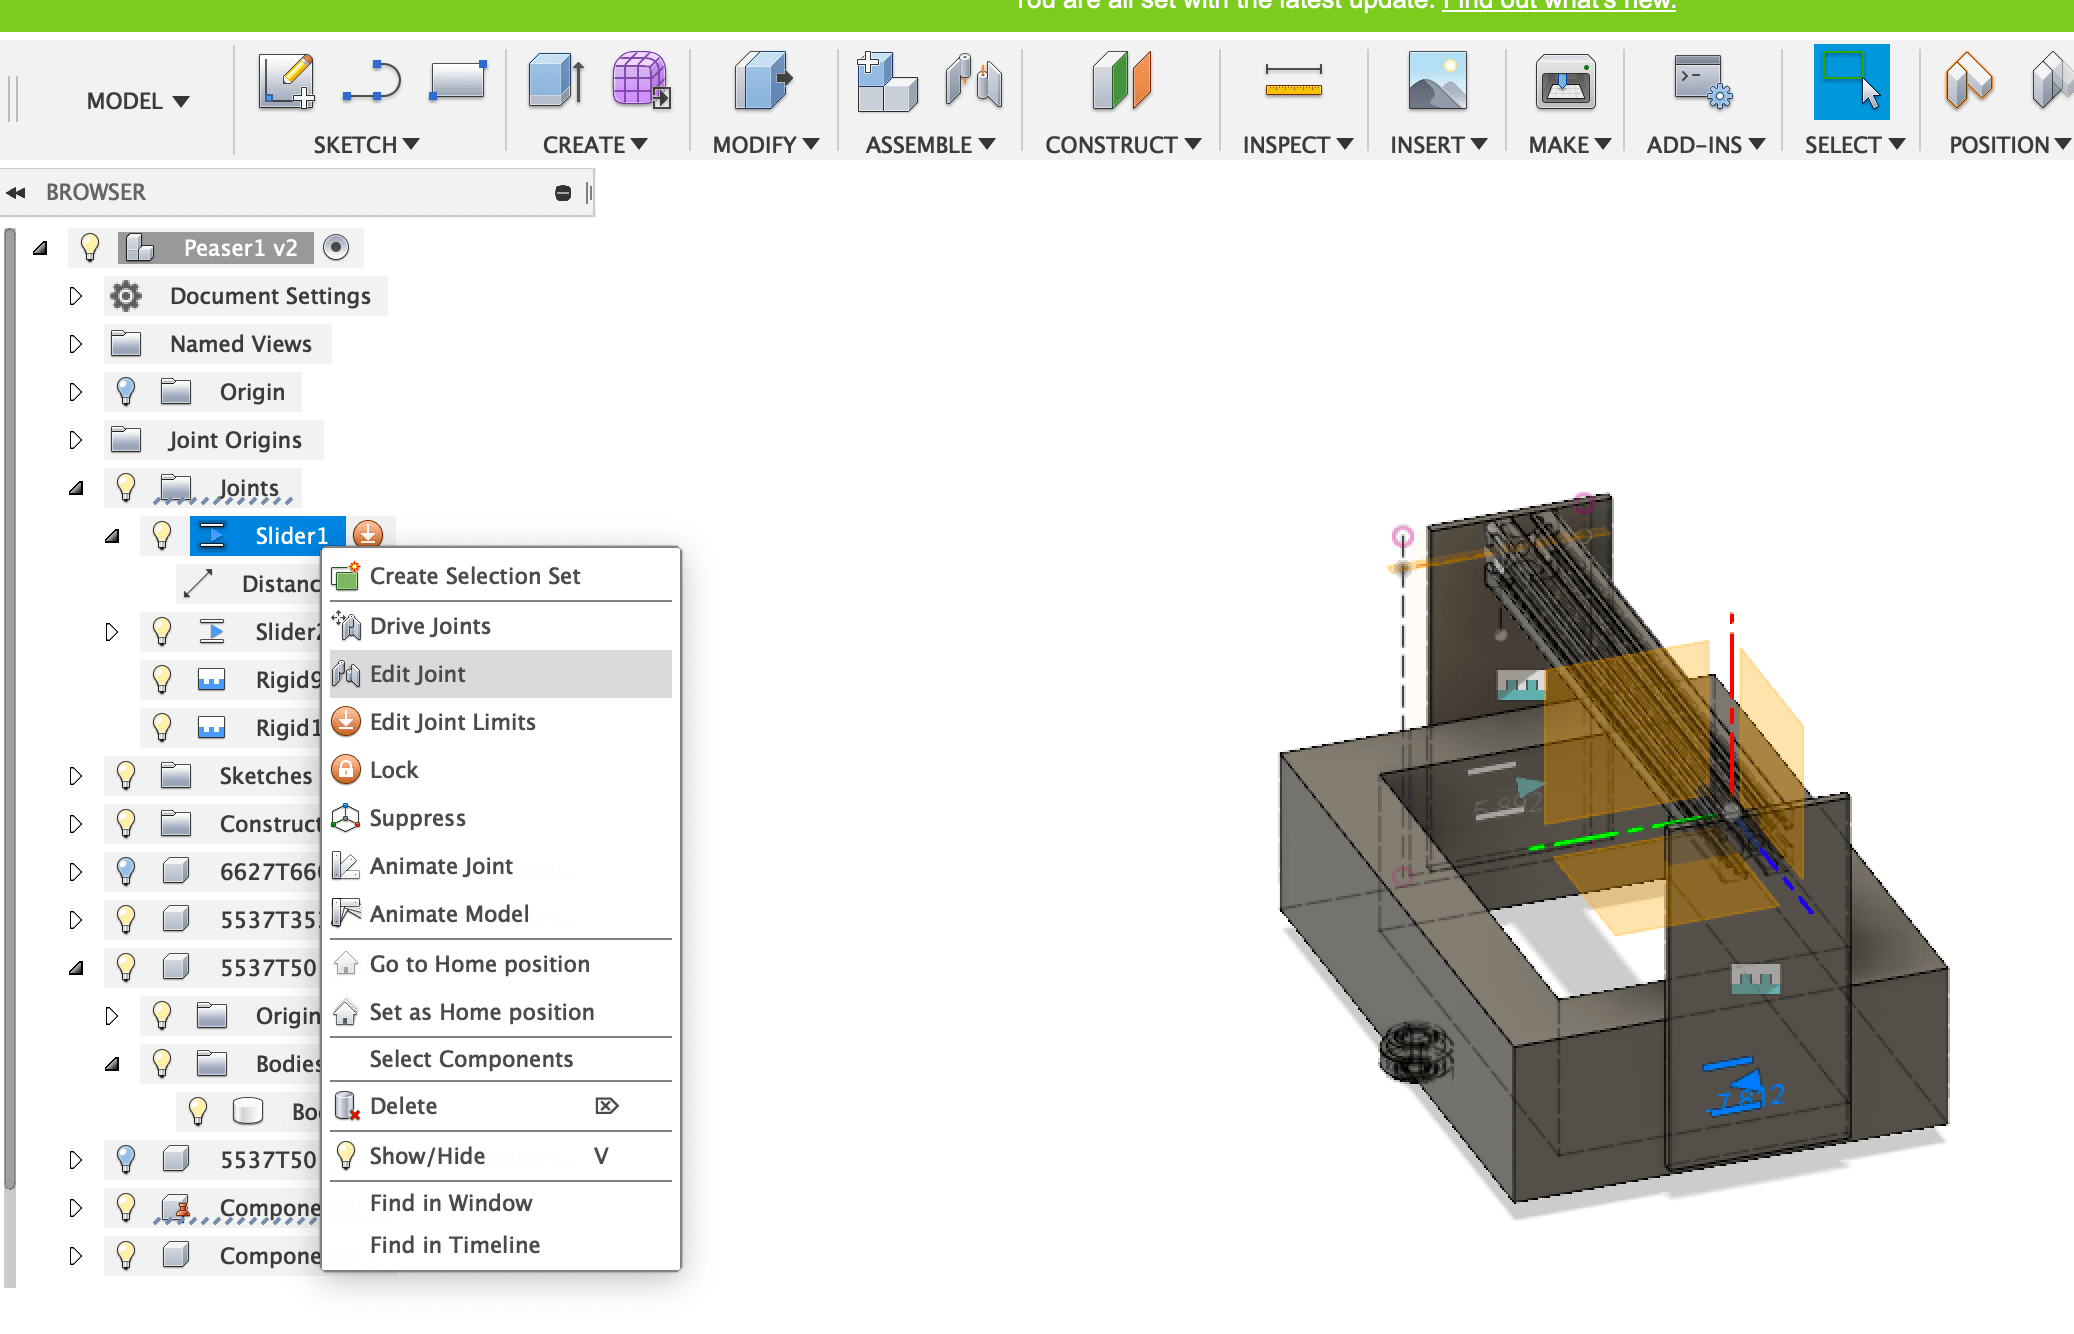Expand the Document Settings tree node

[76, 296]
